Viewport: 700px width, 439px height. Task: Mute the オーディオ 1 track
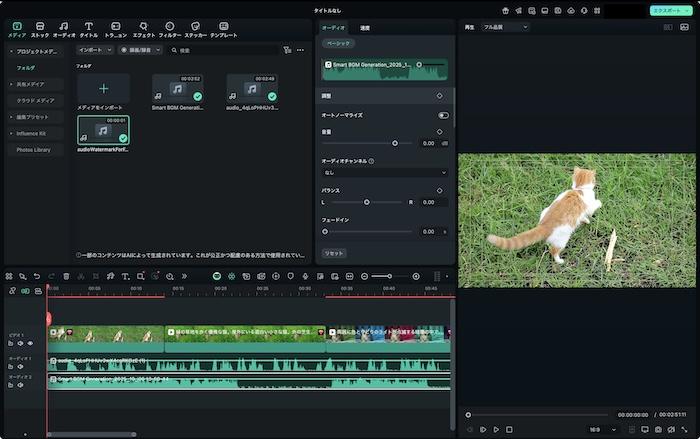(20, 367)
